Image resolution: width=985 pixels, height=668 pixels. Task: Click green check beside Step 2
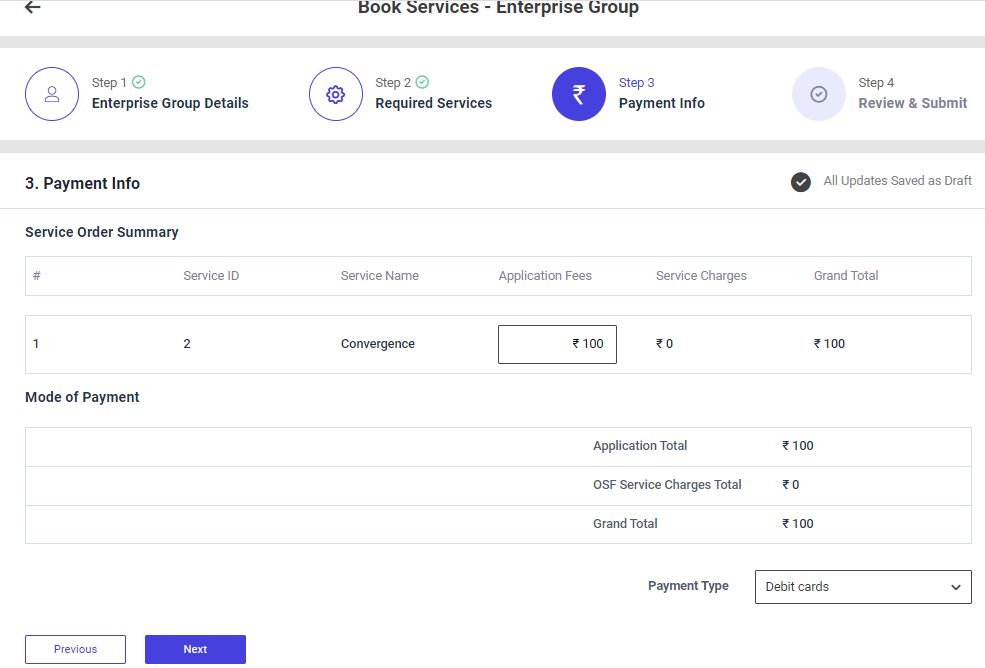(x=422, y=83)
